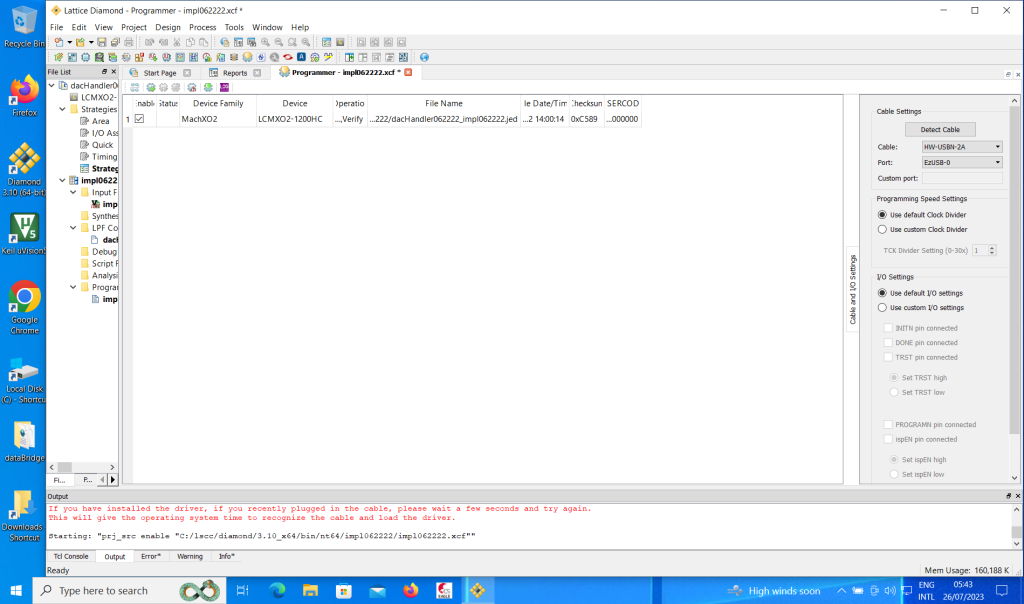Click the Detect Cable button
This screenshot has height=604, width=1024.
(940, 129)
